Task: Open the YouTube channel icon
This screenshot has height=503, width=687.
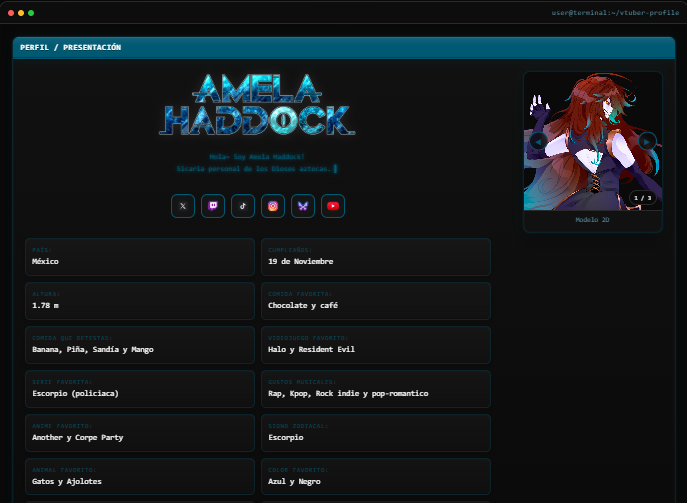Action: [x=333, y=206]
